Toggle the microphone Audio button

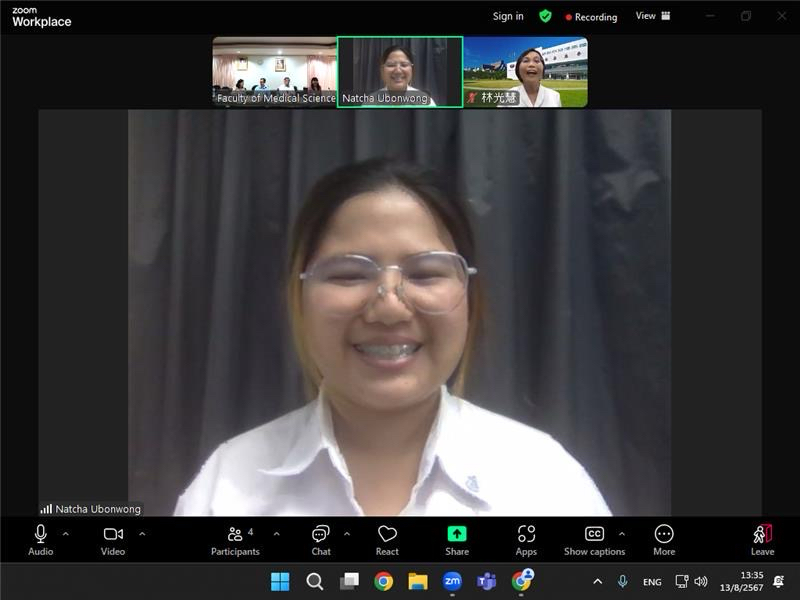[x=41, y=535]
